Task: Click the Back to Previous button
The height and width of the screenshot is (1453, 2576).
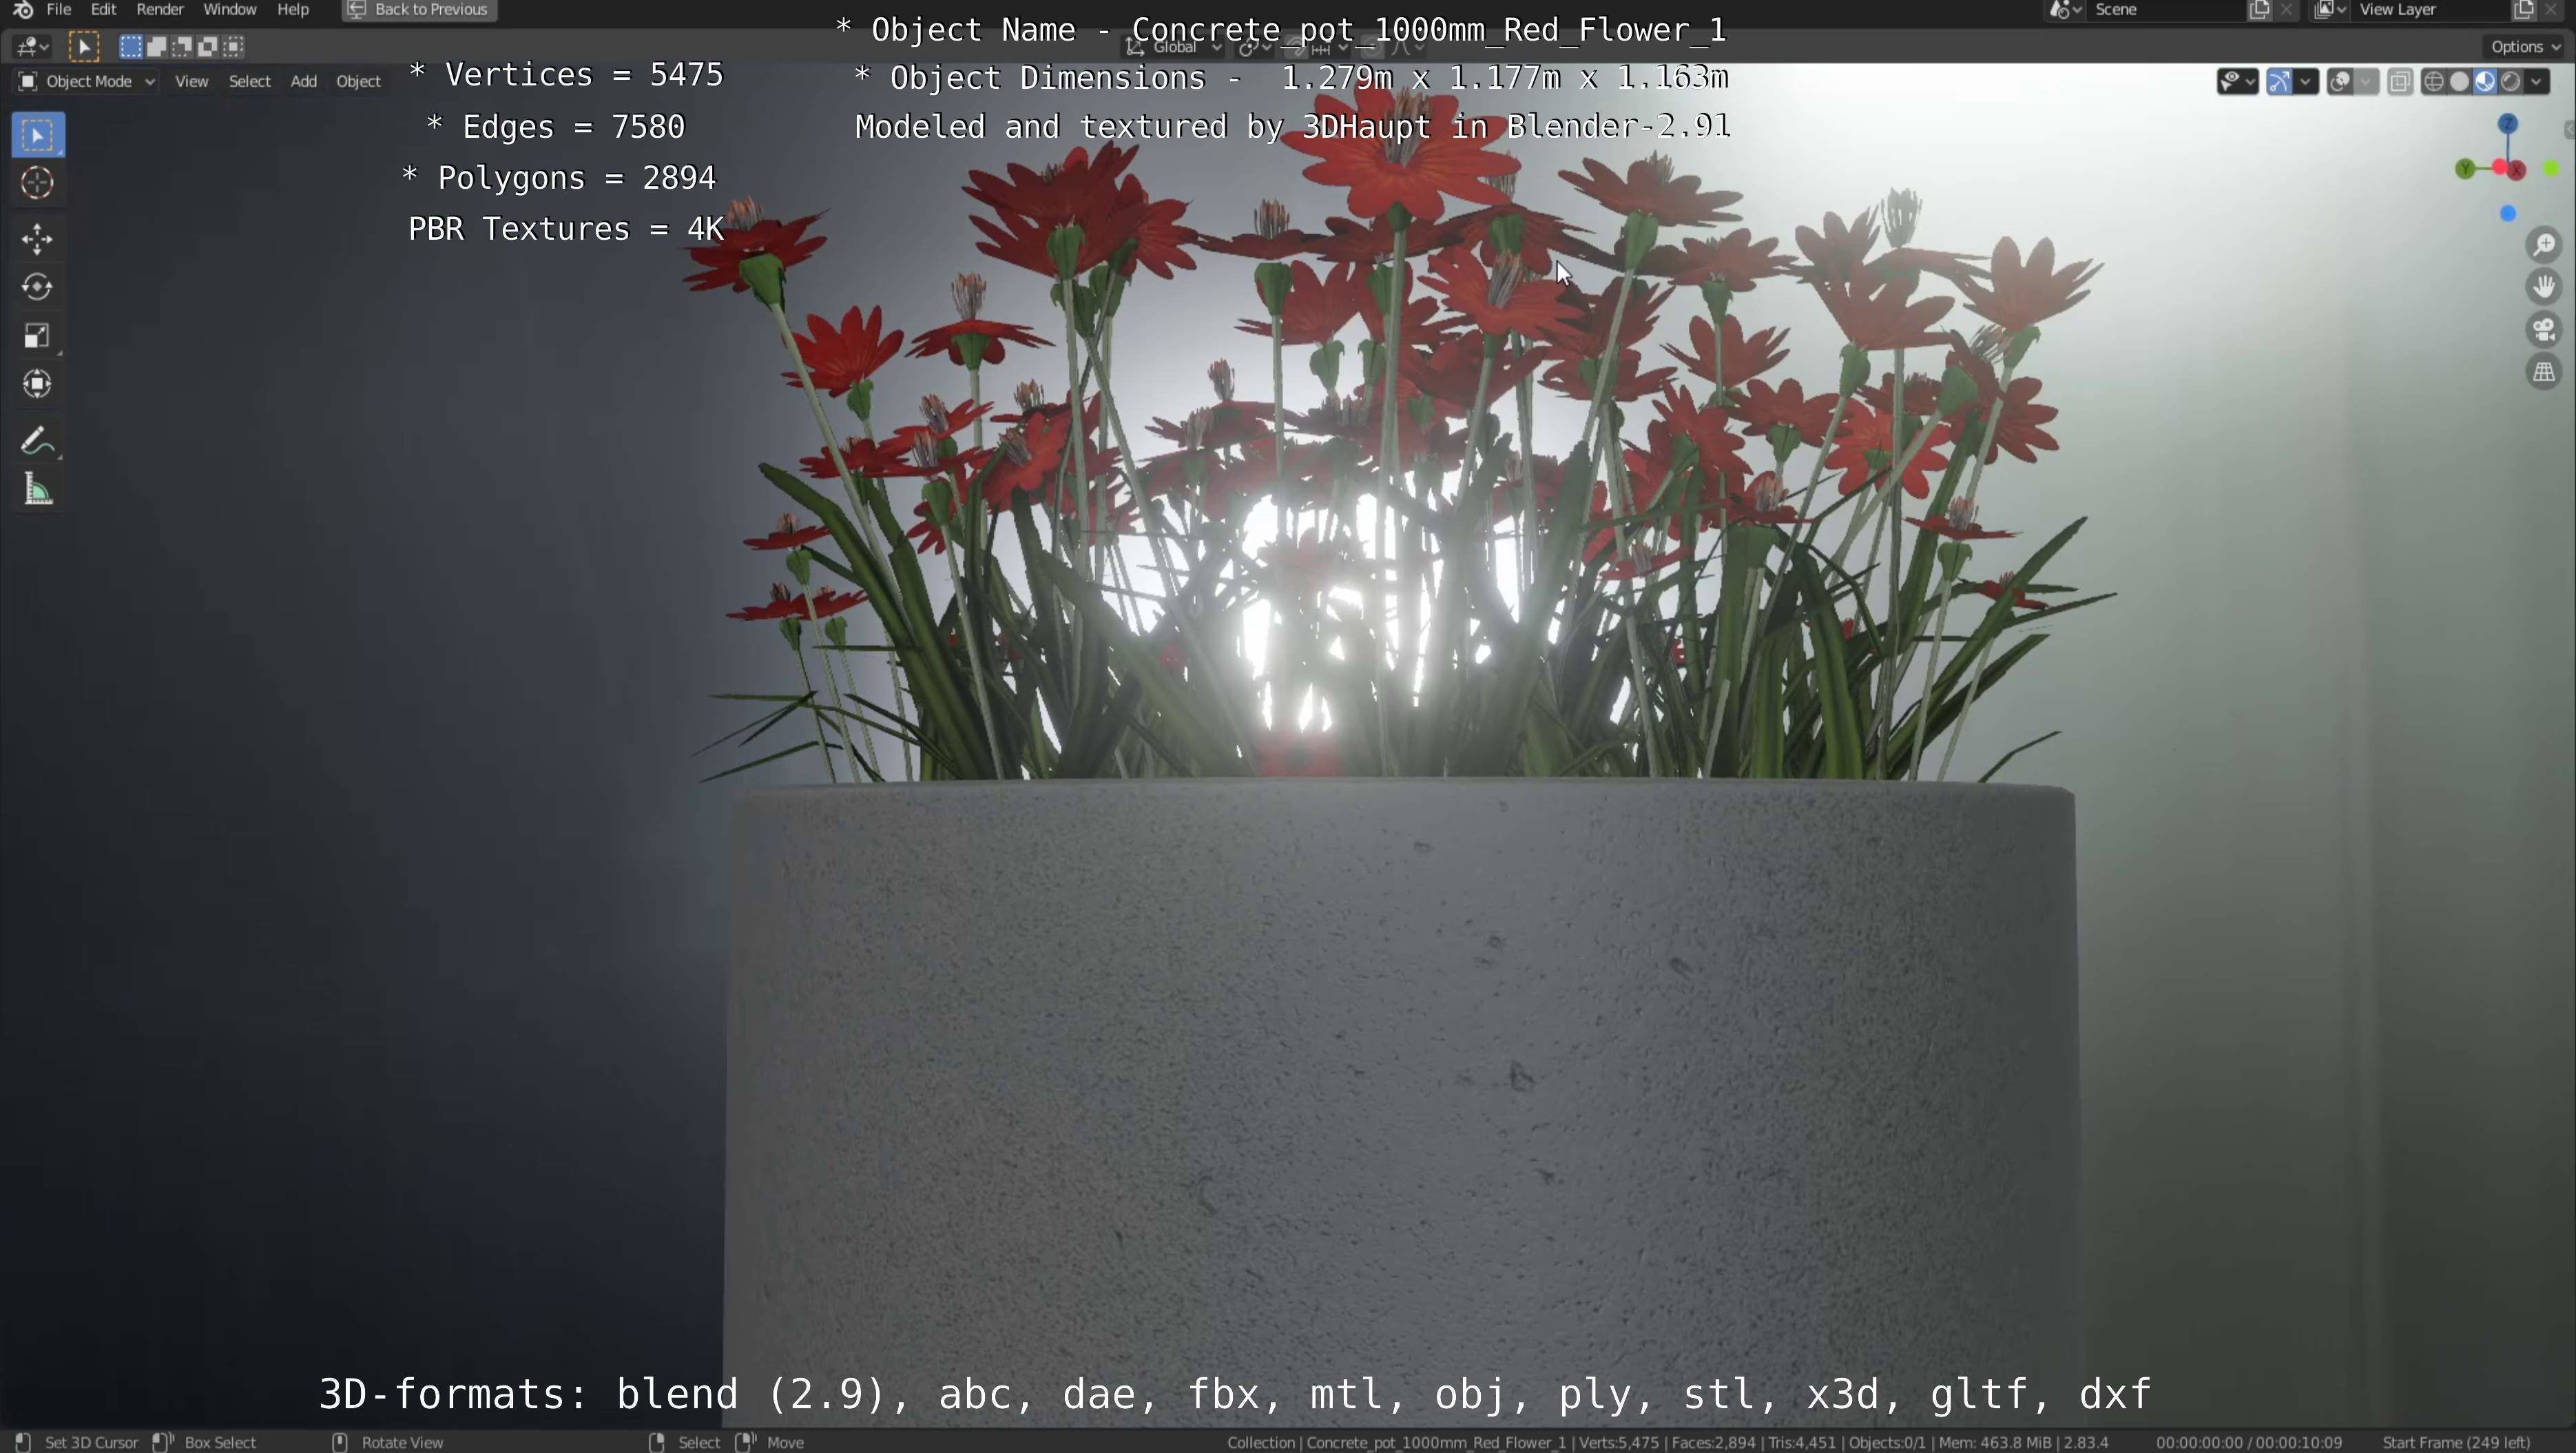Action: click(419, 10)
